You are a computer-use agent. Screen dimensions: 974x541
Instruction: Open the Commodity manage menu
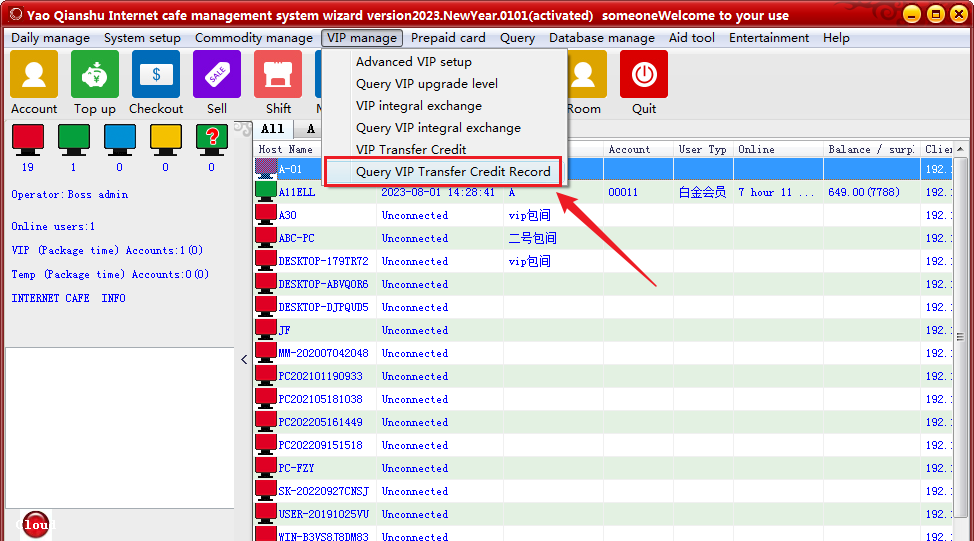pyautogui.click(x=254, y=38)
